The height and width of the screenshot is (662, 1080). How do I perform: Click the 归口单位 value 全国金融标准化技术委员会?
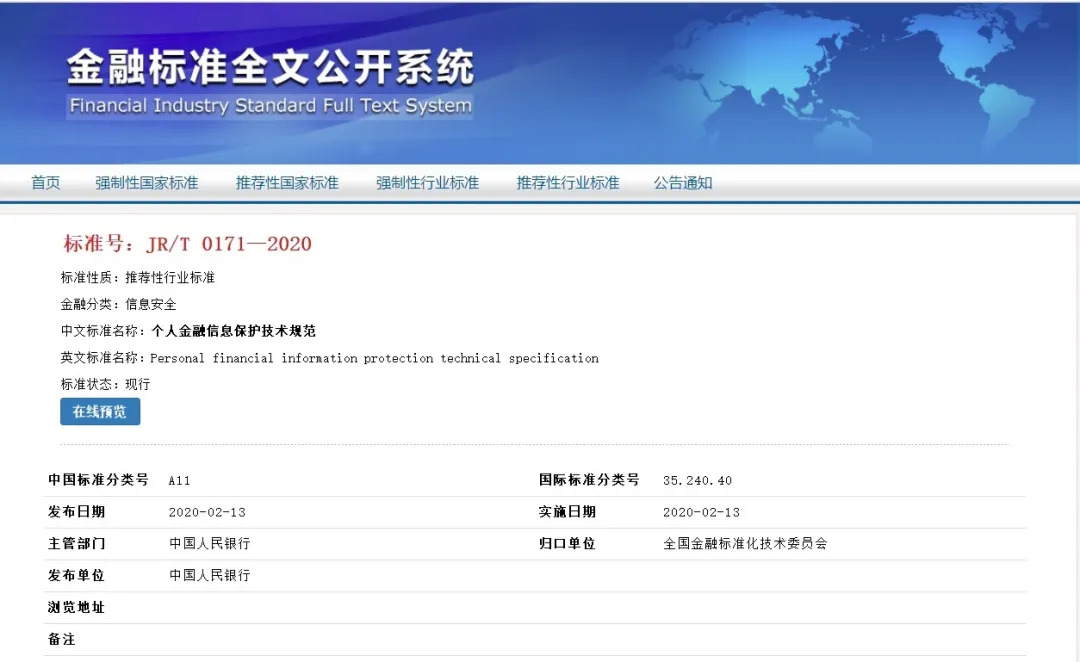745,544
